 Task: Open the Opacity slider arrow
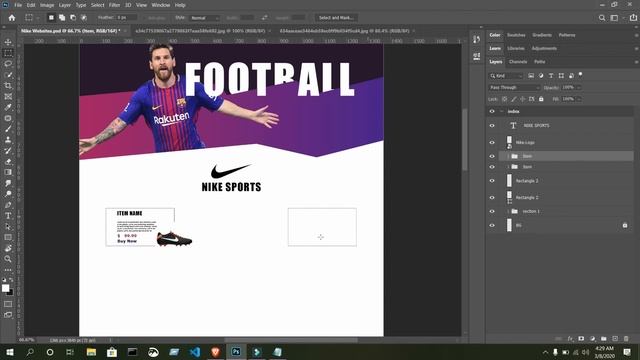coord(579,87)
